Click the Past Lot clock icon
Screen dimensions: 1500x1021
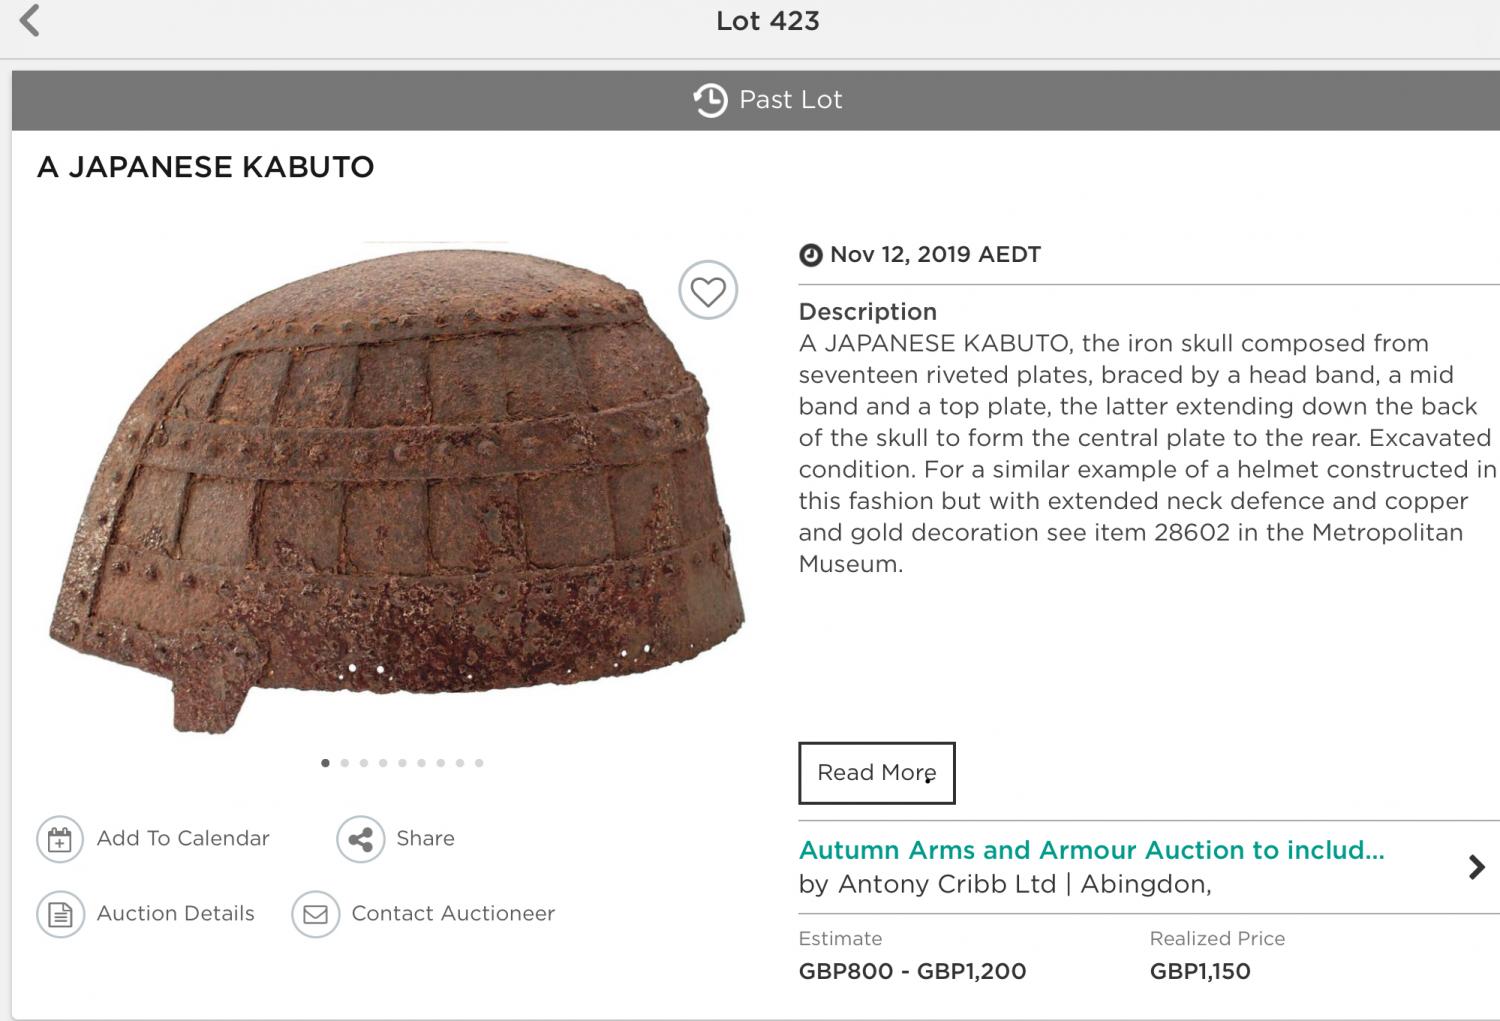710,100
